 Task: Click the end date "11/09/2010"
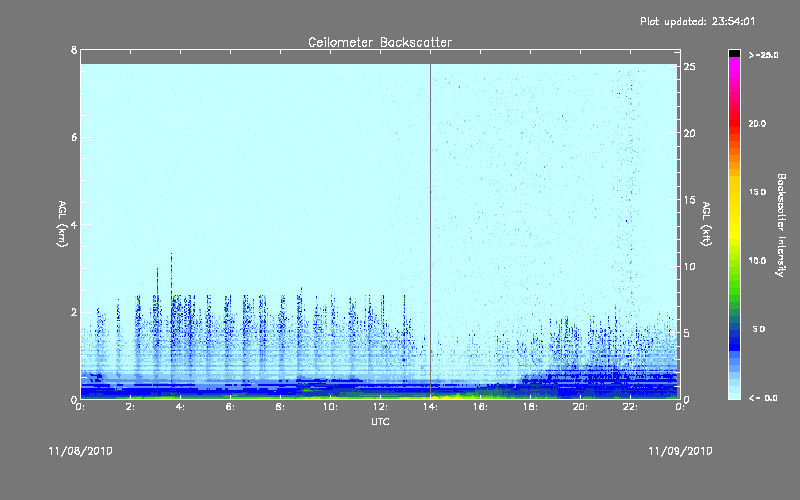coord(680,451)
